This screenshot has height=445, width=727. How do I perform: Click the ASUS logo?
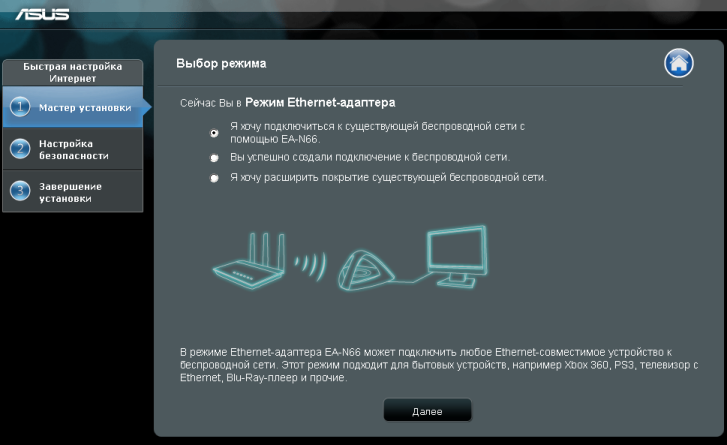[x=42, y=15]
